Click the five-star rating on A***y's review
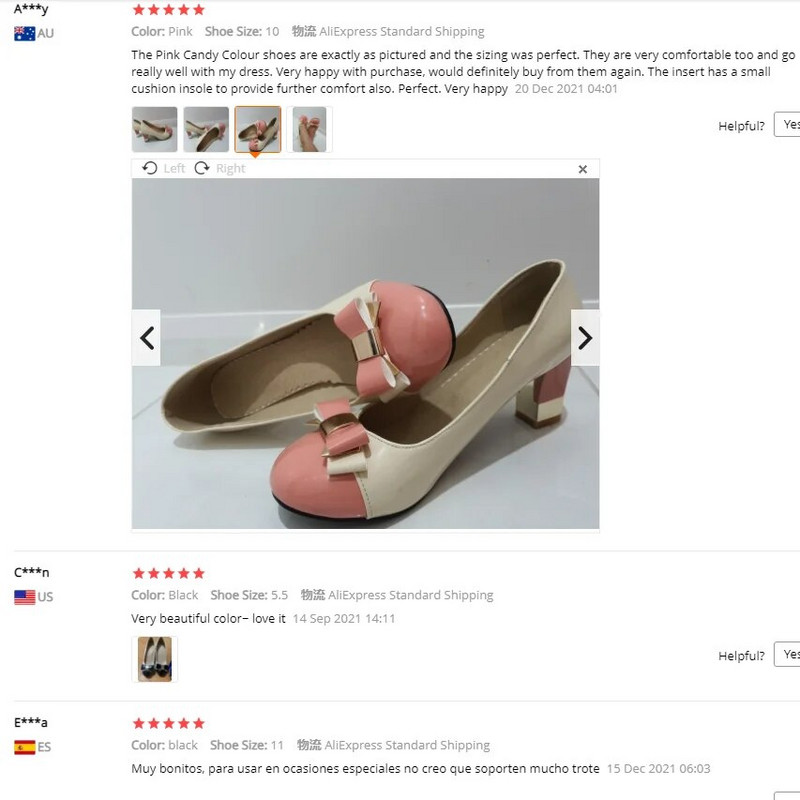 [x=168, y=10]
